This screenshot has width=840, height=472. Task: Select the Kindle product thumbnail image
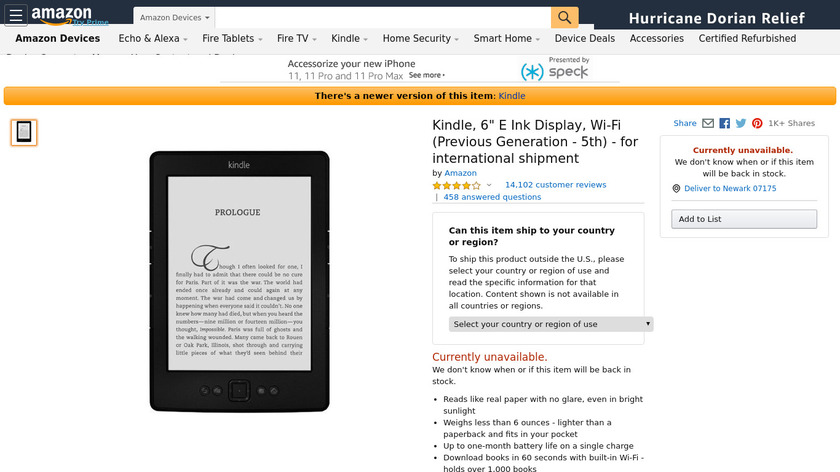pos(24,132)
